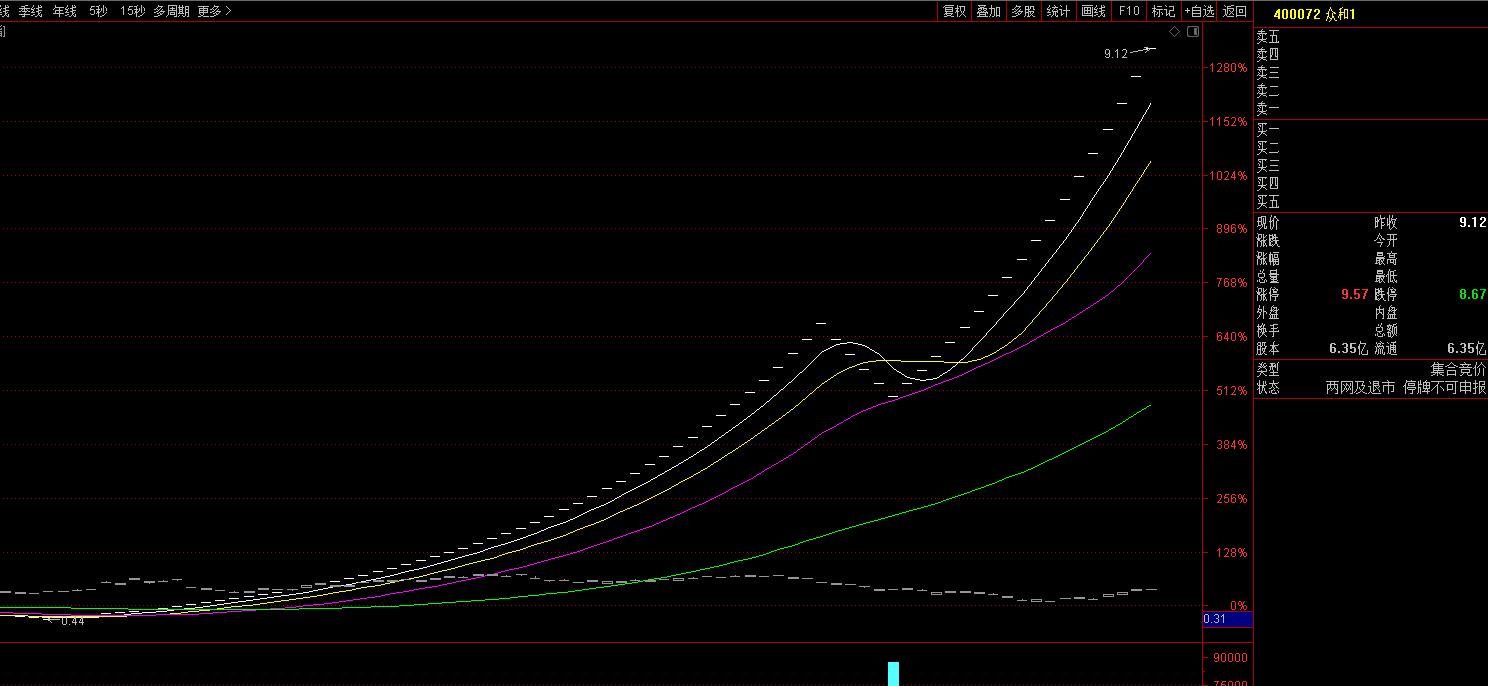
Task: Click the 叠加 overlay toolbar button
Action: coord(988,11)
